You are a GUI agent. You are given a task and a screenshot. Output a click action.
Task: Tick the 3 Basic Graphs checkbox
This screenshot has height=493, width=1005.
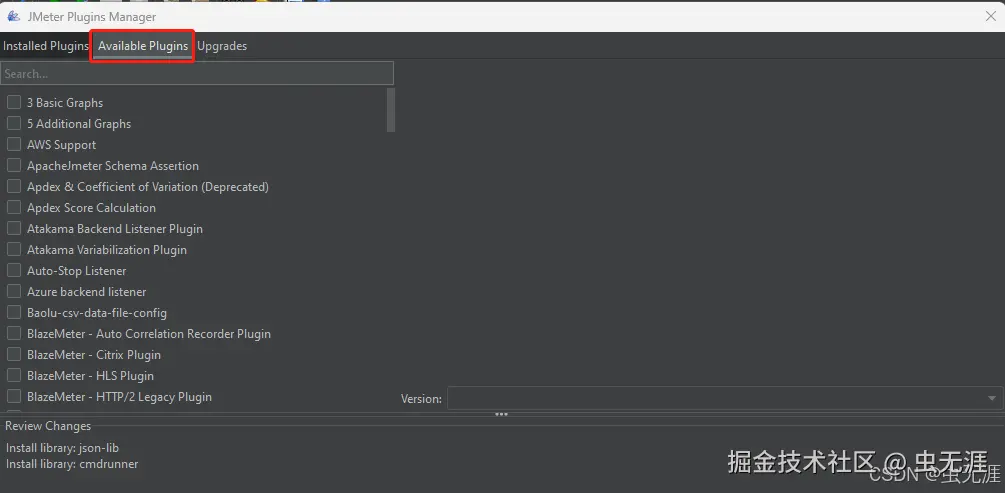click(x=14, y=102)
